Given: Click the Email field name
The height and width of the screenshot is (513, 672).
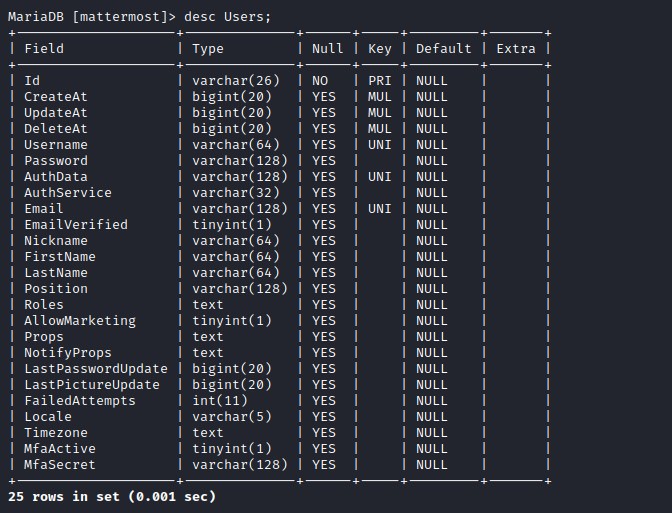Looking at the screenshot, I should point(44,208).
